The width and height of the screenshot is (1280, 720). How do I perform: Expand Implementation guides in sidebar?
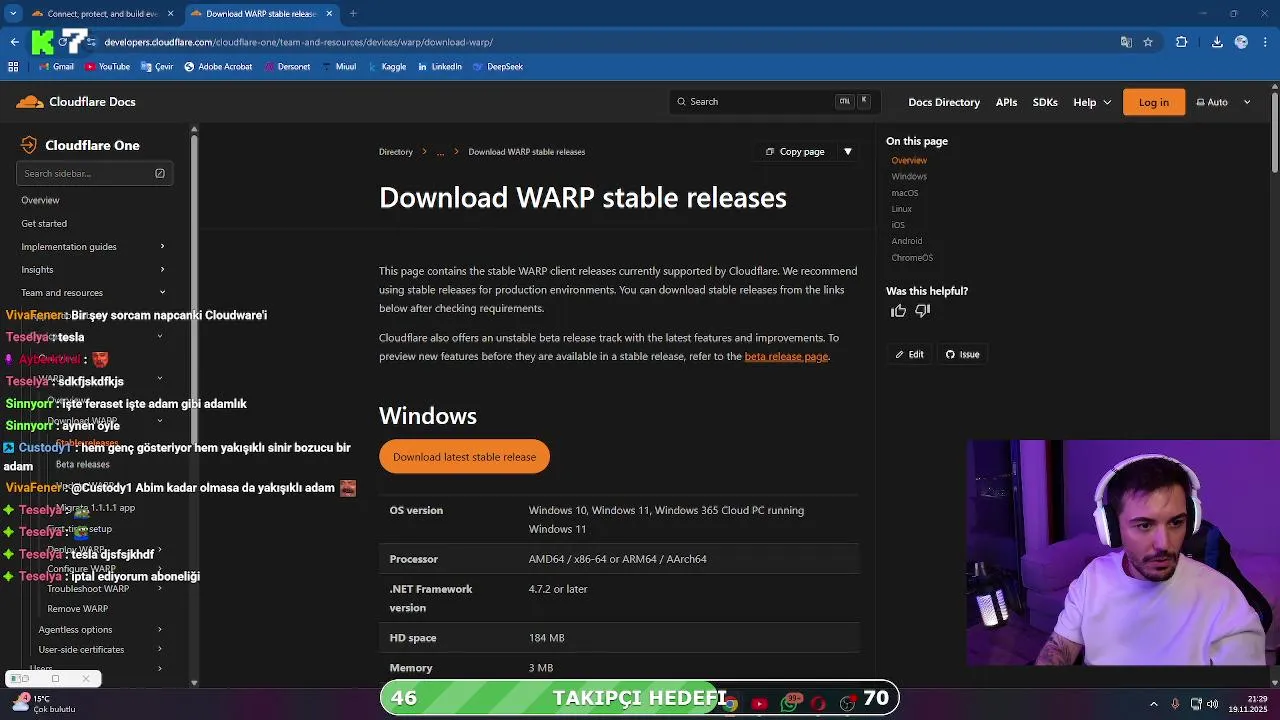tap(162, 247)
